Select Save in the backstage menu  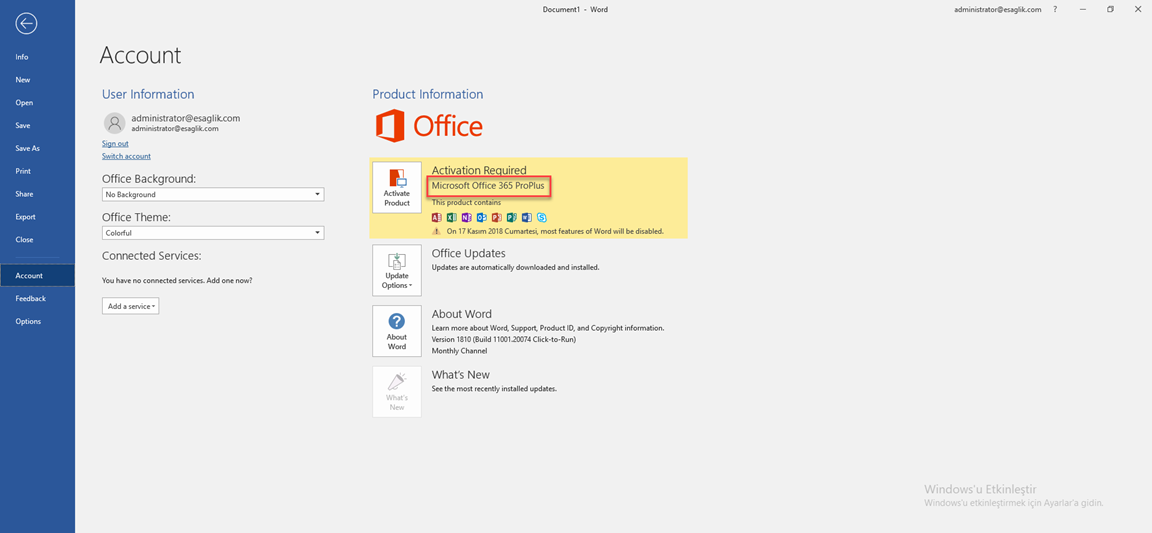pos(37,126)
